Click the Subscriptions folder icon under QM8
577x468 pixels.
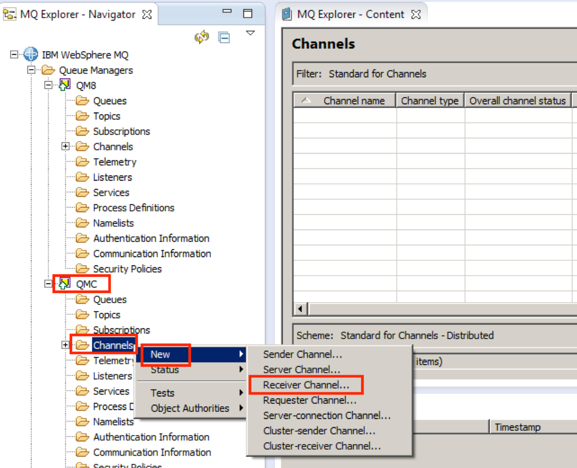pos(82,131)
